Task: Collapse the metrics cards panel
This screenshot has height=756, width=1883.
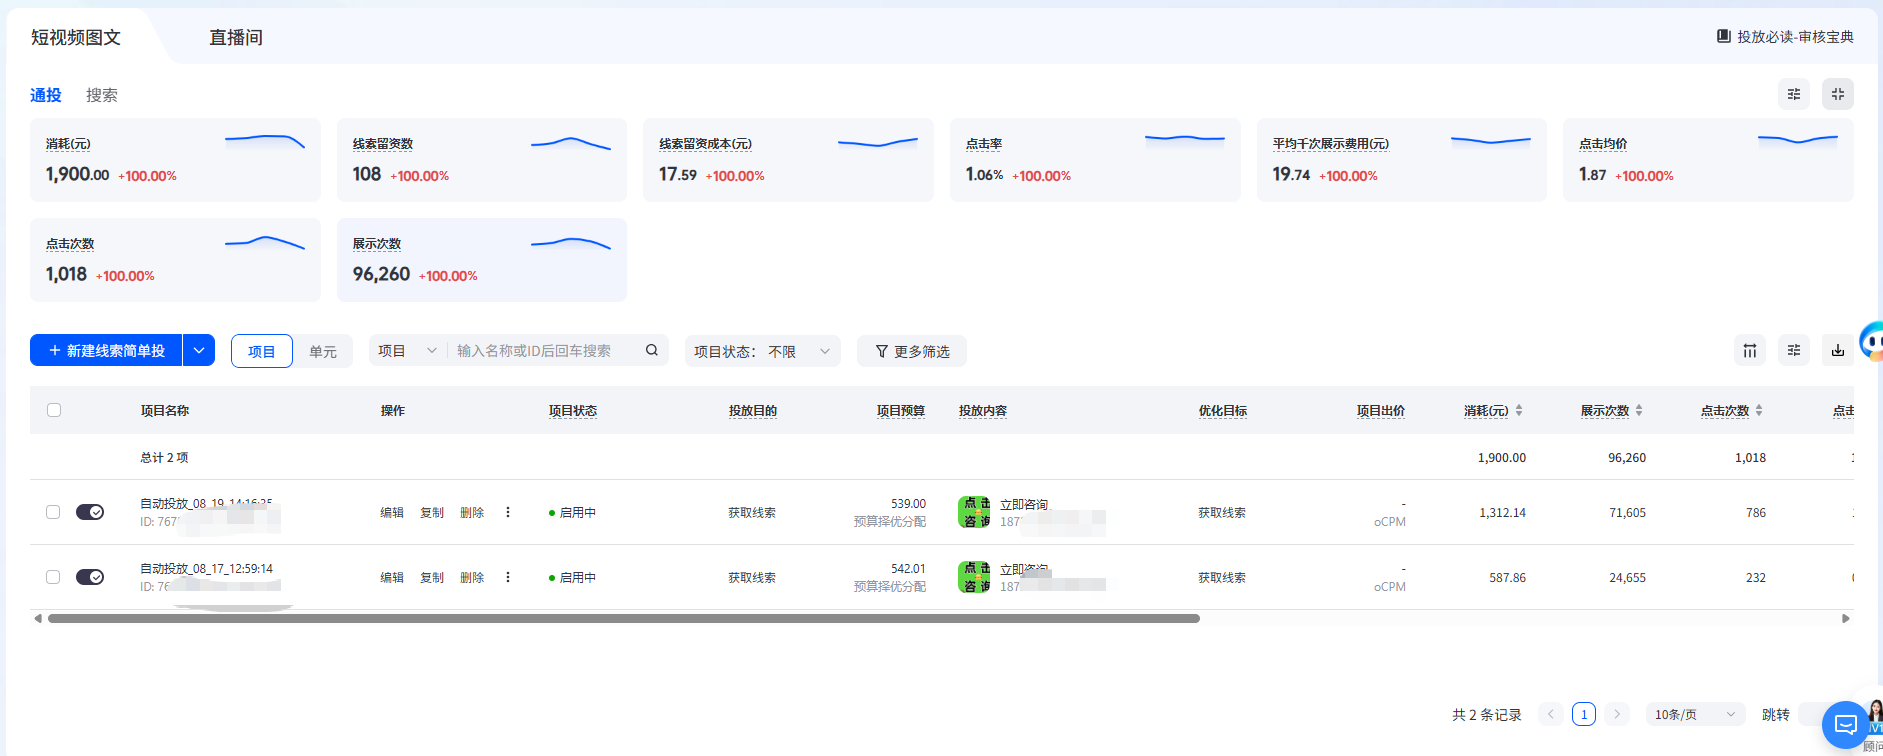Action: [x=1838, y=94]
